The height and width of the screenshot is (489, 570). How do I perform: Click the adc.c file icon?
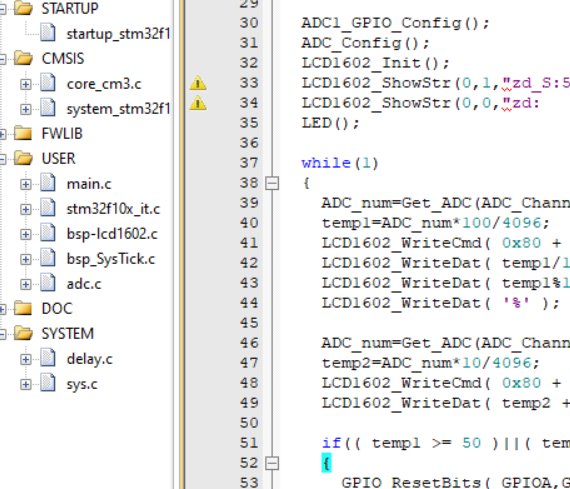48,283
